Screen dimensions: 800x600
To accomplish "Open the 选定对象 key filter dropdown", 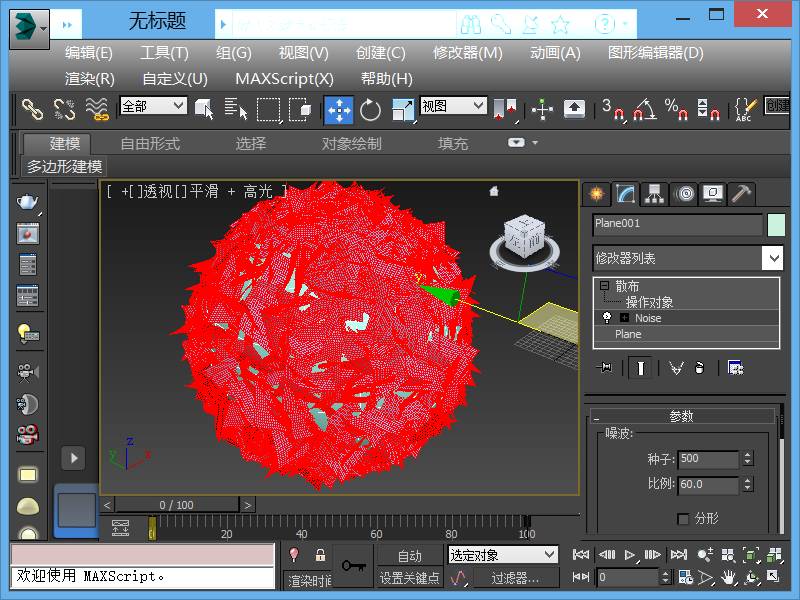I will point(503,555).
